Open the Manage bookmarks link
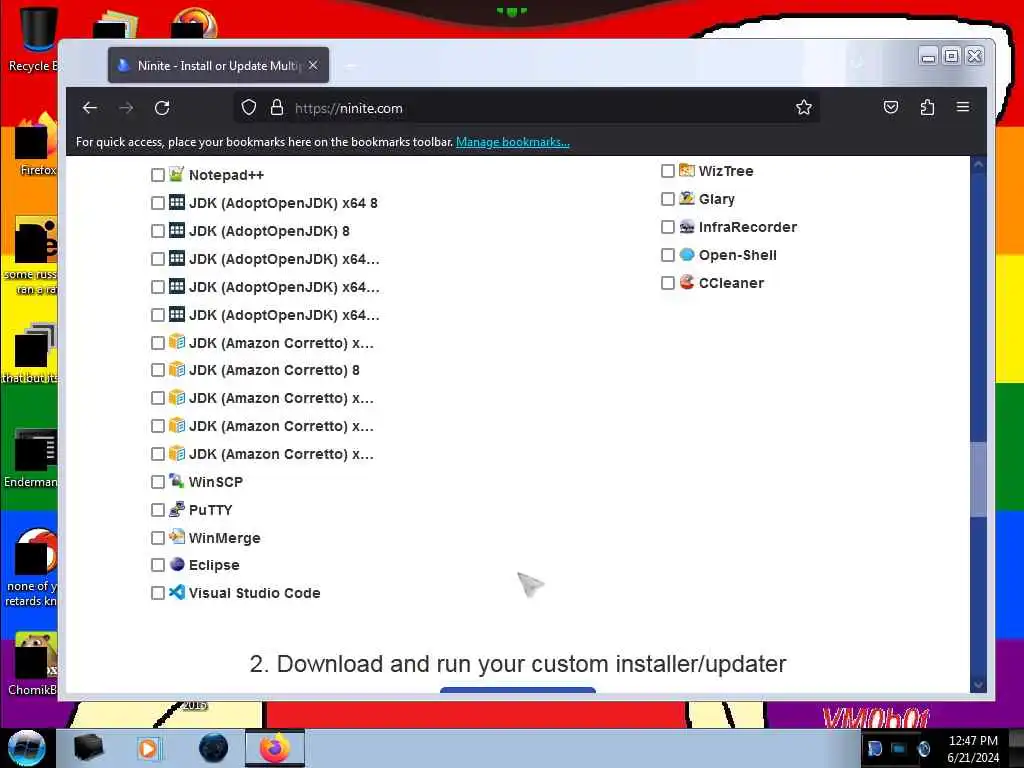 (513, 142)
